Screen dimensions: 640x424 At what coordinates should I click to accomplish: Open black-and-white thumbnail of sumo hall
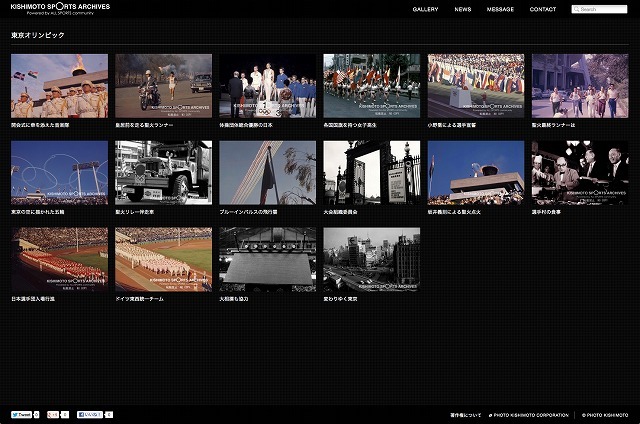click(x=267, y=260)
